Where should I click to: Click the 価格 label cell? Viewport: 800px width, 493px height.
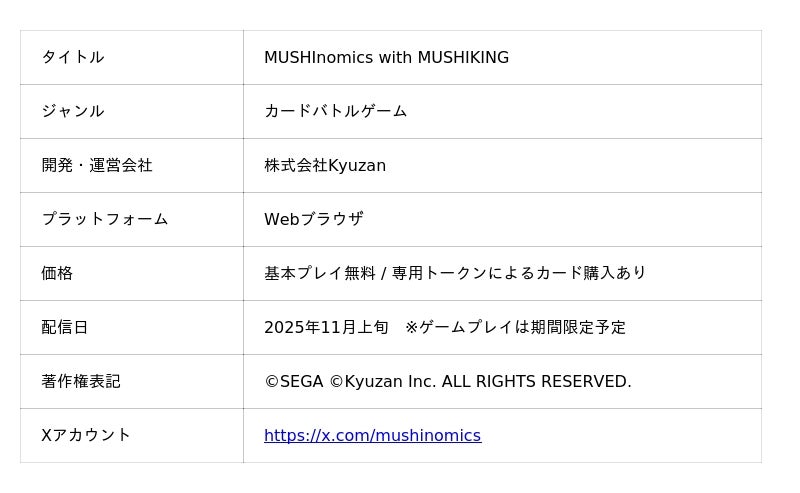pos(57,274)
